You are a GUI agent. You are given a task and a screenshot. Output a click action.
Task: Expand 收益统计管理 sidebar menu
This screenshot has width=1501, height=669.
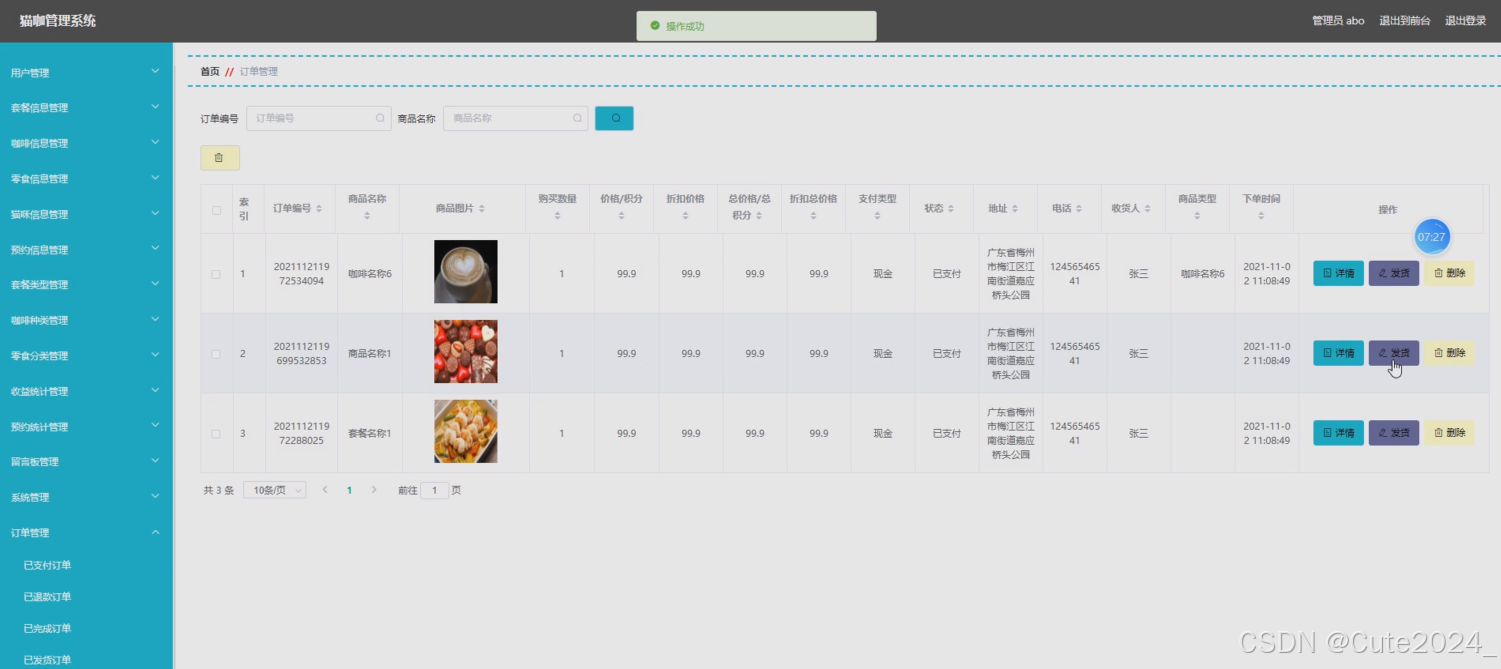click(x=86, y=392)
